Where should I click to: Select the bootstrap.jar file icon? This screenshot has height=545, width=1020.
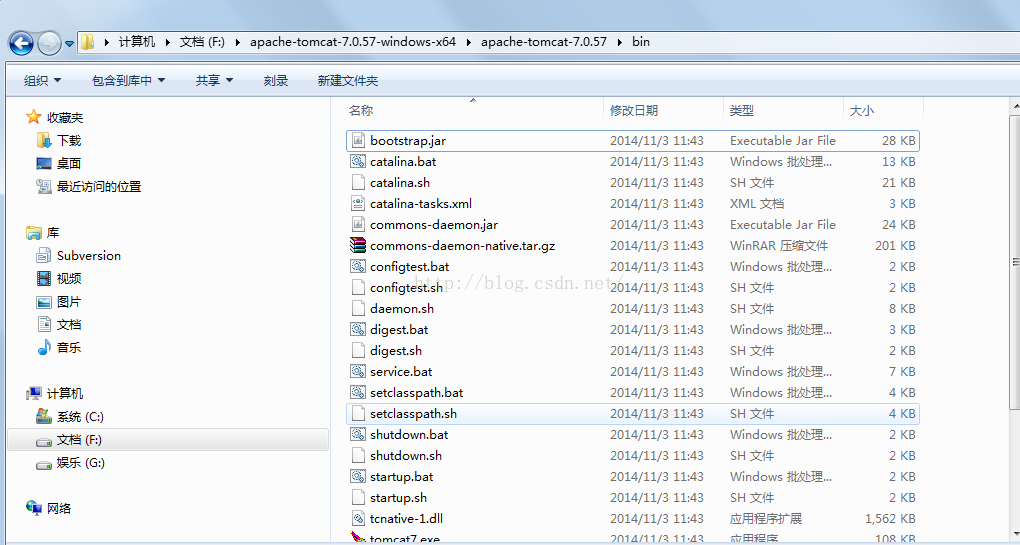click(358, 140)
